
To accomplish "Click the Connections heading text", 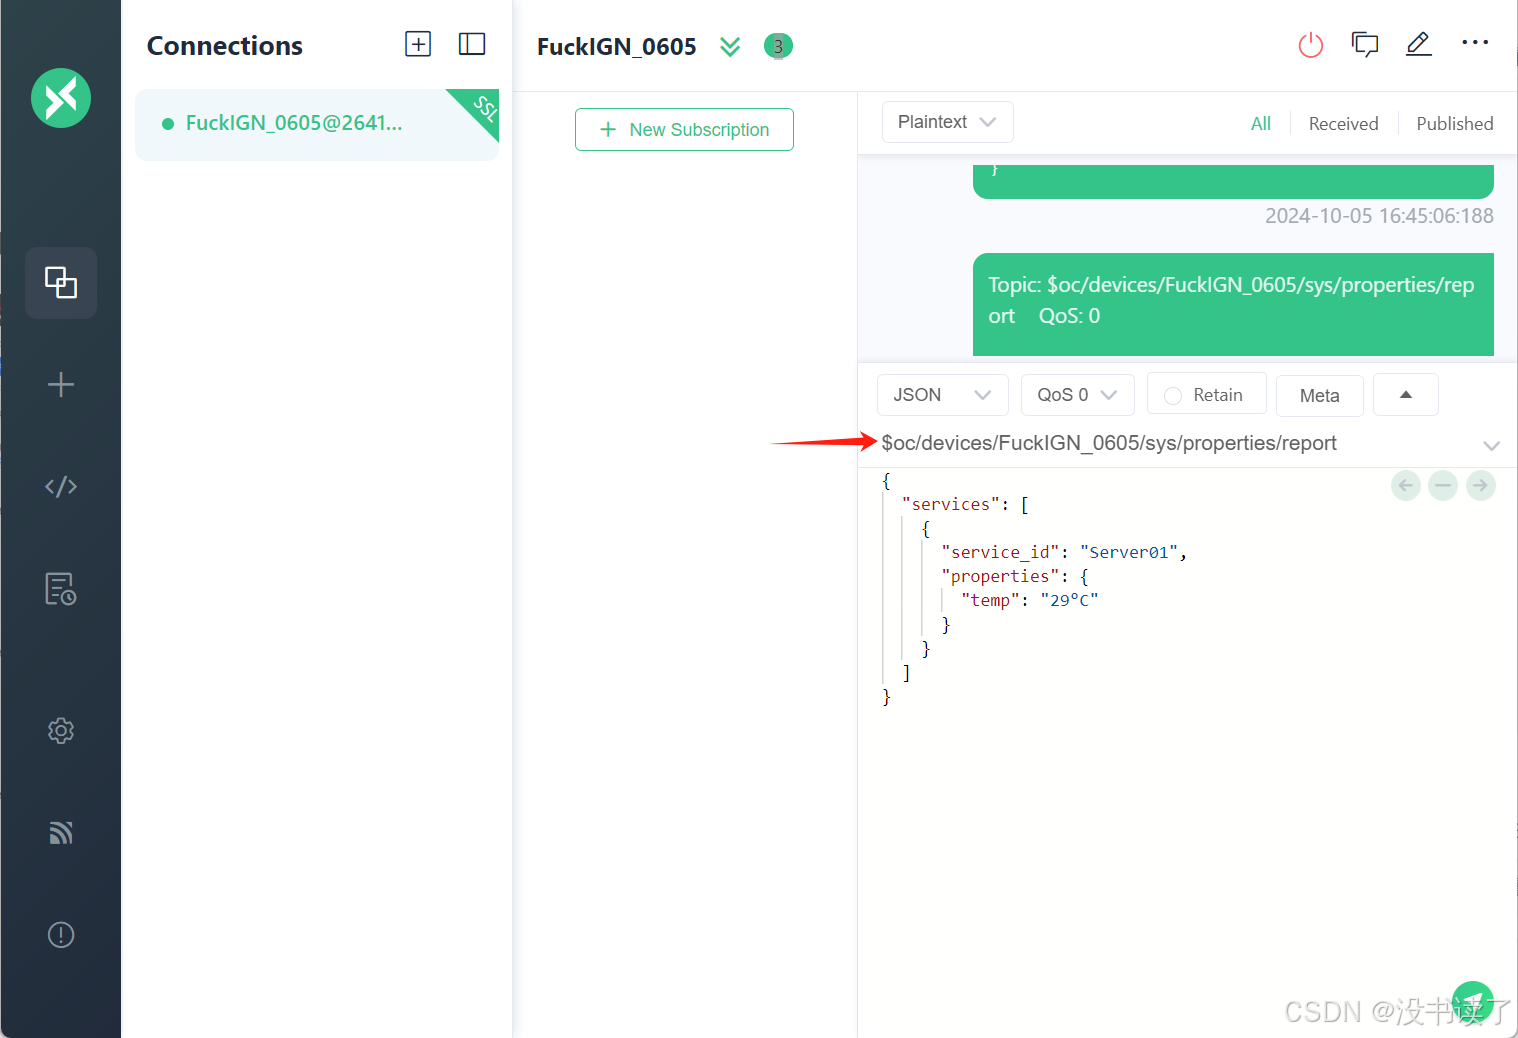I will (225, 46).
